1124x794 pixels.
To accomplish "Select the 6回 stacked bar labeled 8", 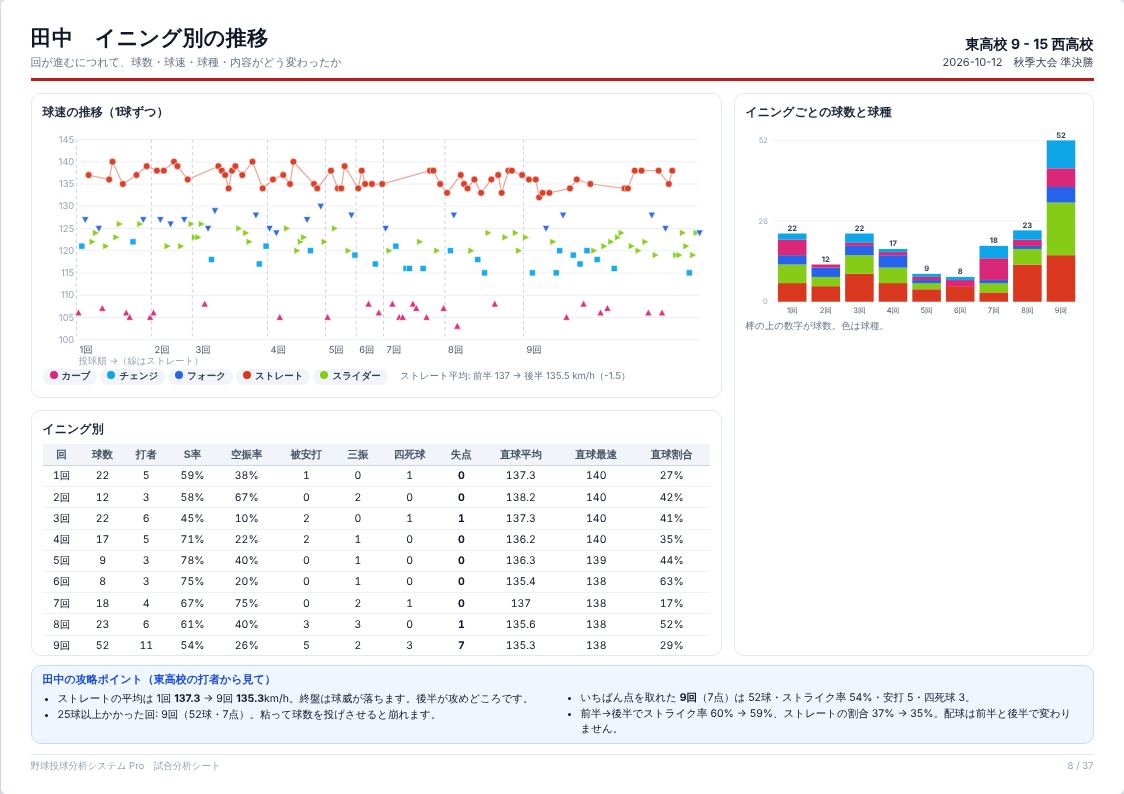I will [x=960, y=290].
